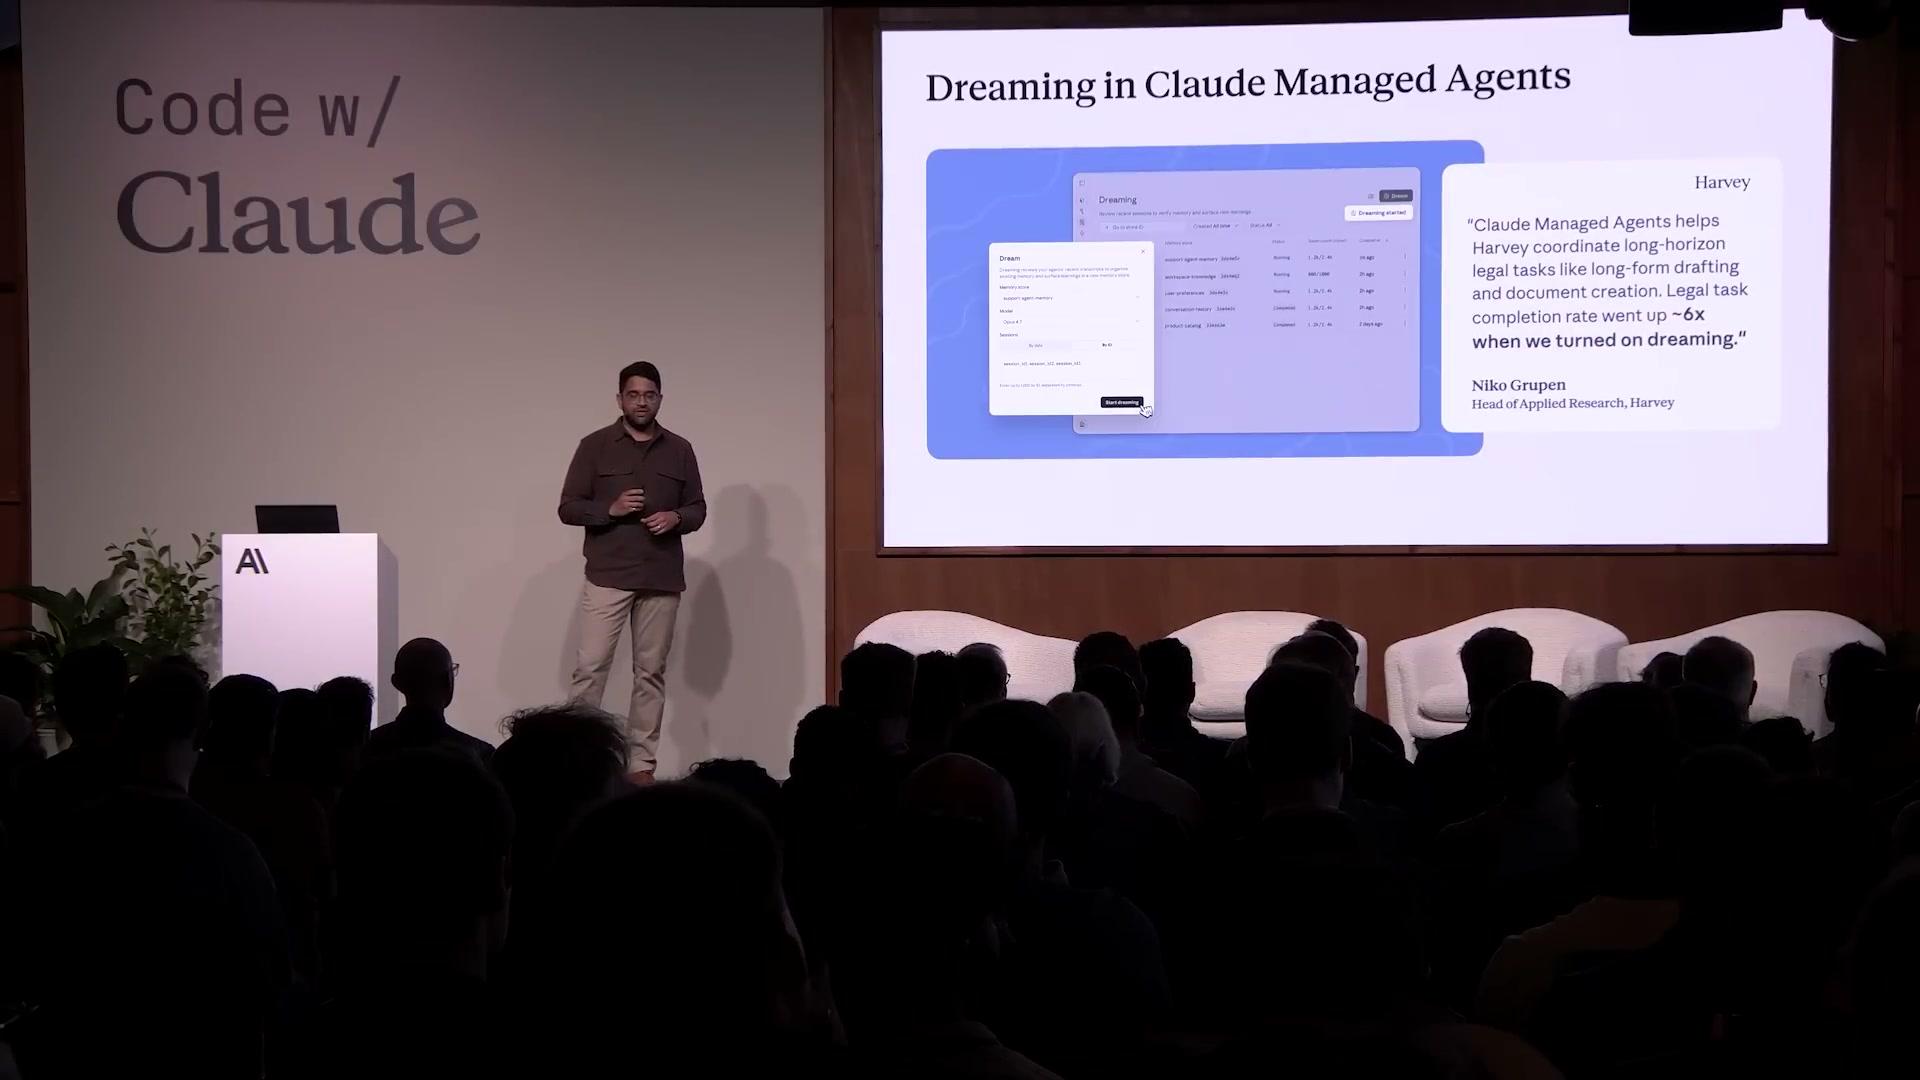Open the conversation-history row
This screenshot has width=1920, height=1080.
pos(1284,308)
